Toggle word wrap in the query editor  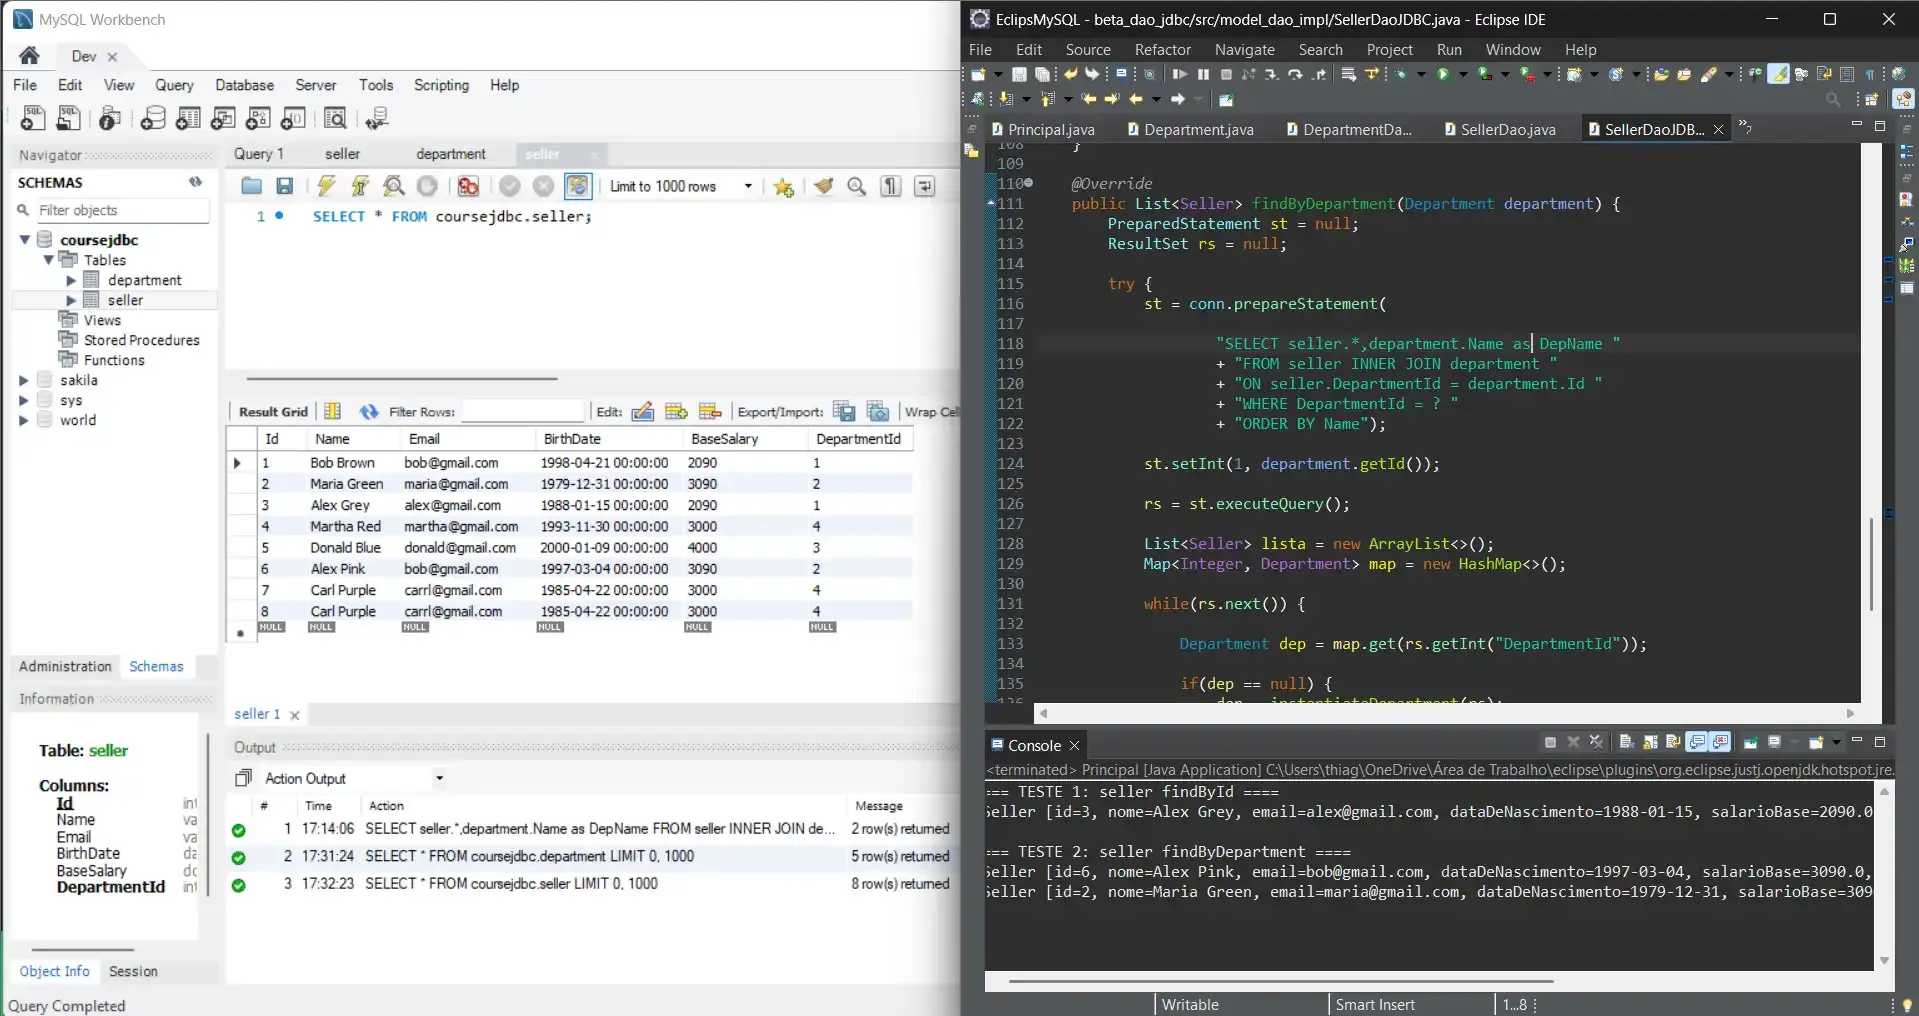click(x=925, y=186)
